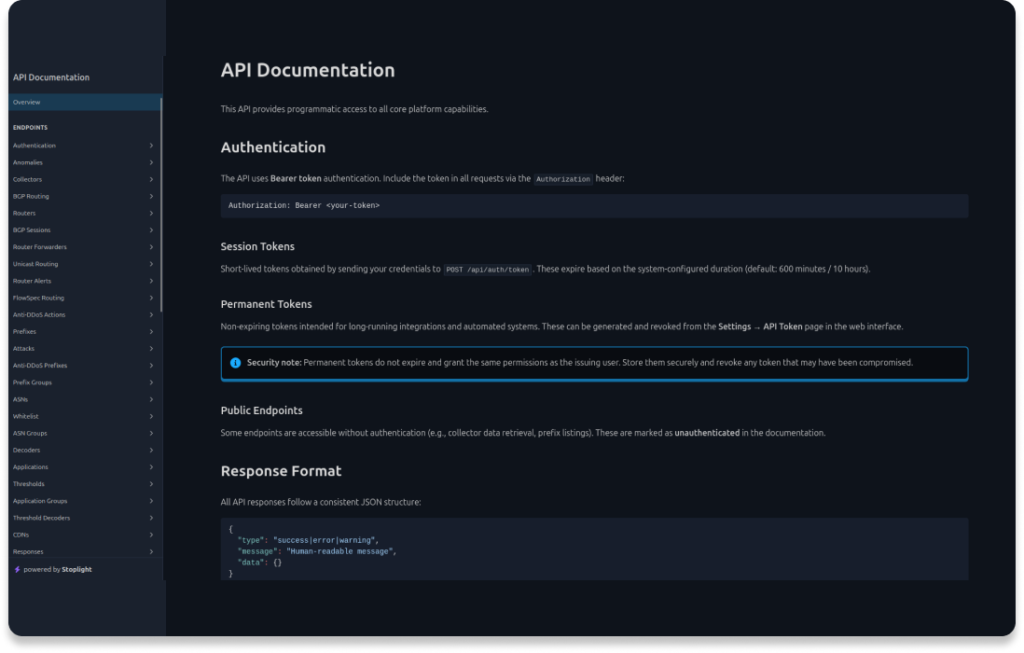Viewport: 1024px width, 653px height.
Task: Click the arrow icon beside Whitelist
Action: [x=151, y=417]
